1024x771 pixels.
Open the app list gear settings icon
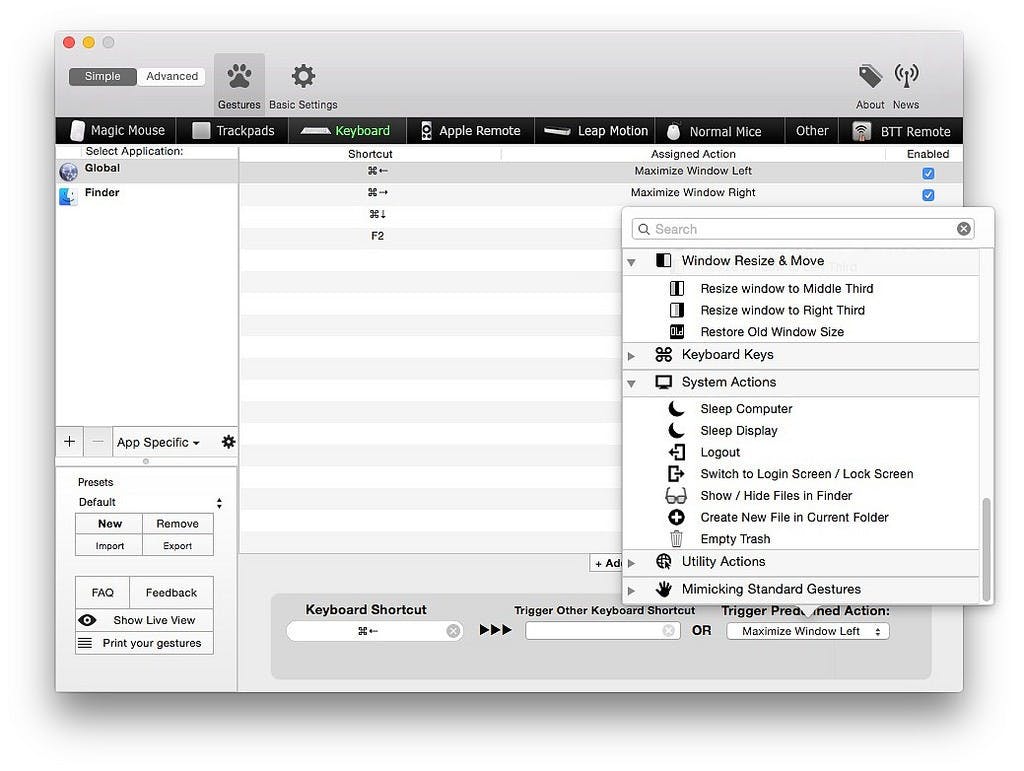pos(228,442)
